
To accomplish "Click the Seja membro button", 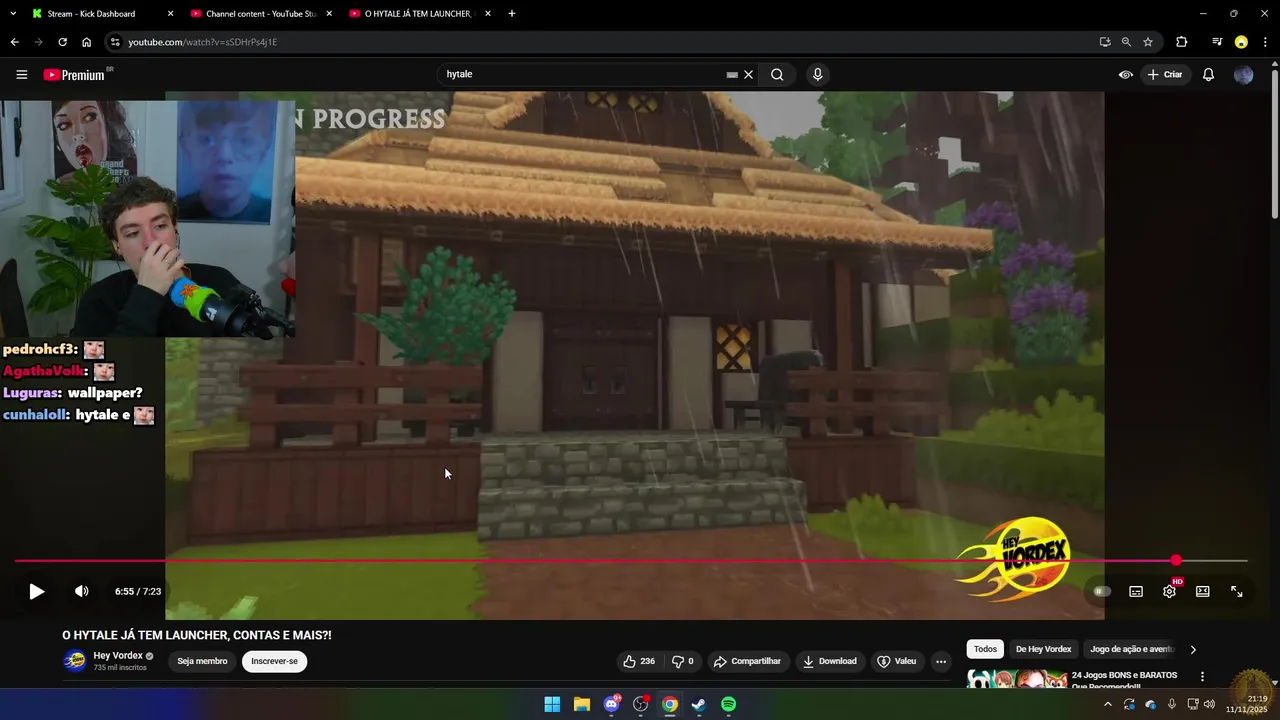I will [202, 661].
